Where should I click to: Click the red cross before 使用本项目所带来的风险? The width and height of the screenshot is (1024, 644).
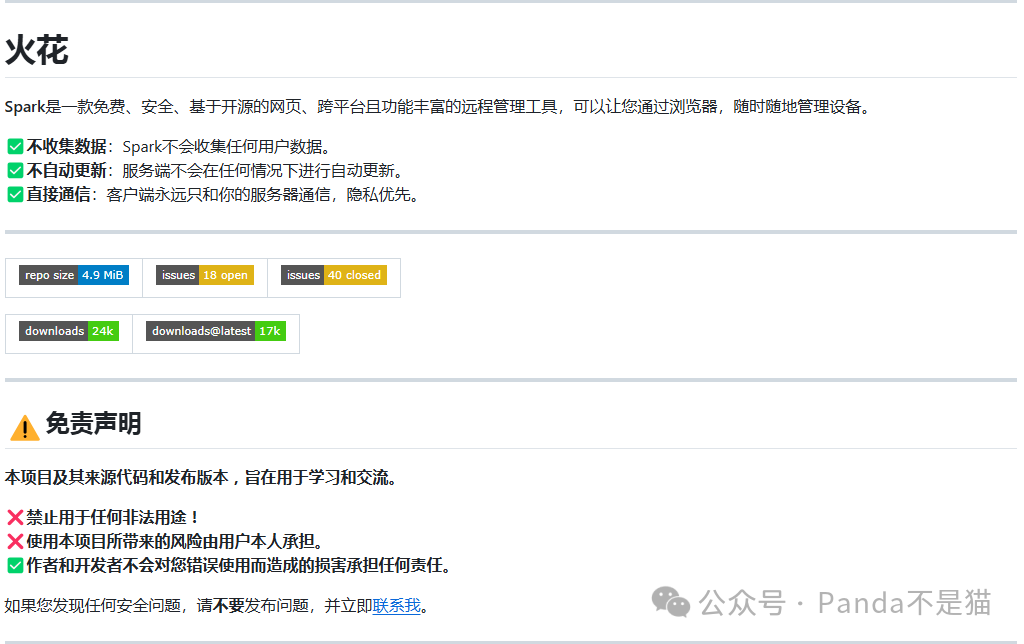[15, 541]
